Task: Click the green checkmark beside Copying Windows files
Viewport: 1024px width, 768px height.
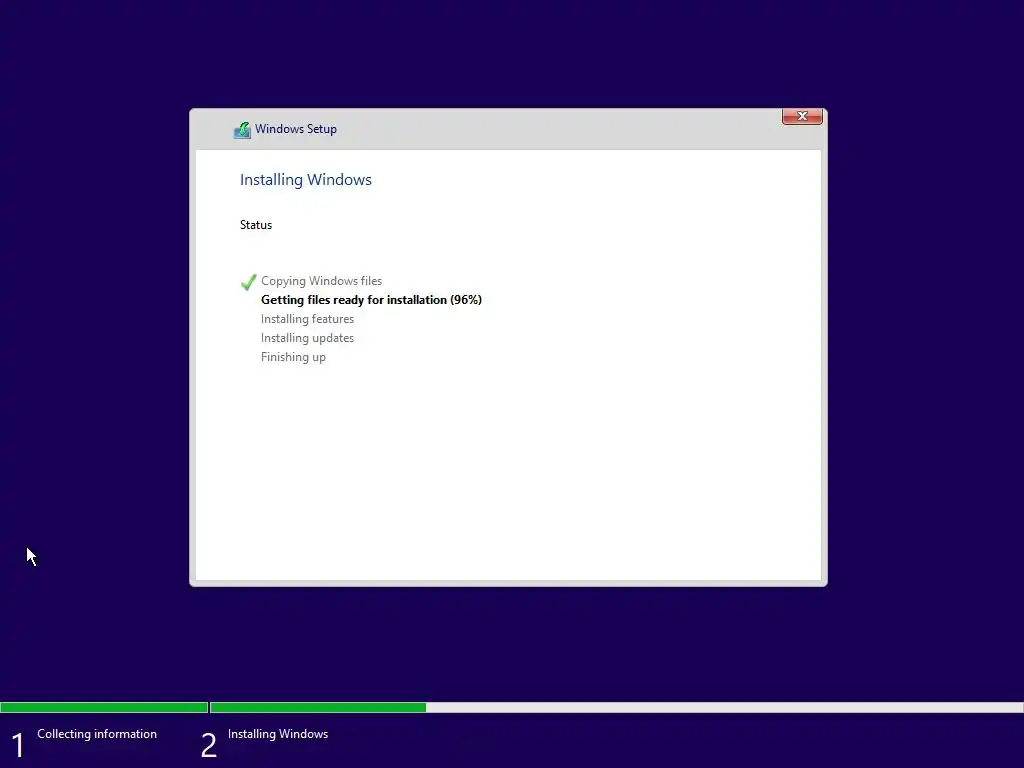Action: click(248, 281)
